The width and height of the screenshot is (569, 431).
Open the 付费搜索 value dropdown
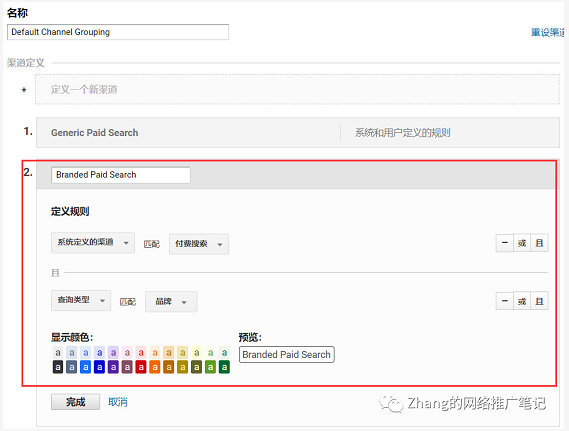click(x=199, y=244)
